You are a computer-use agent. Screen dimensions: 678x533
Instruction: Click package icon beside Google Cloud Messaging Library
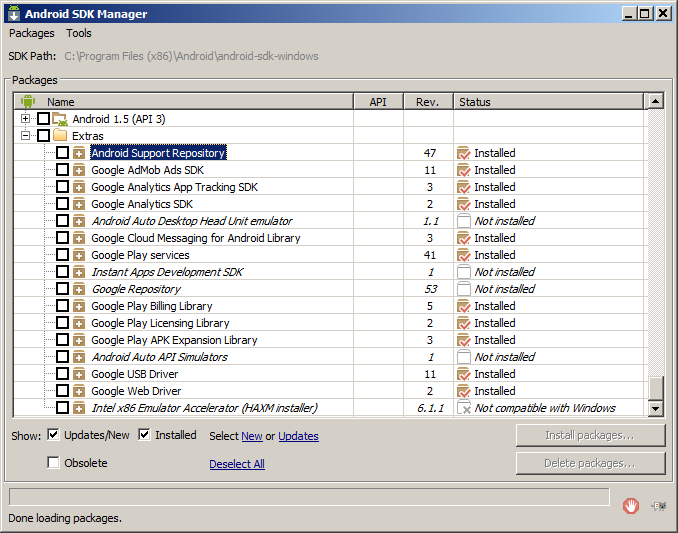coord(79,238)
